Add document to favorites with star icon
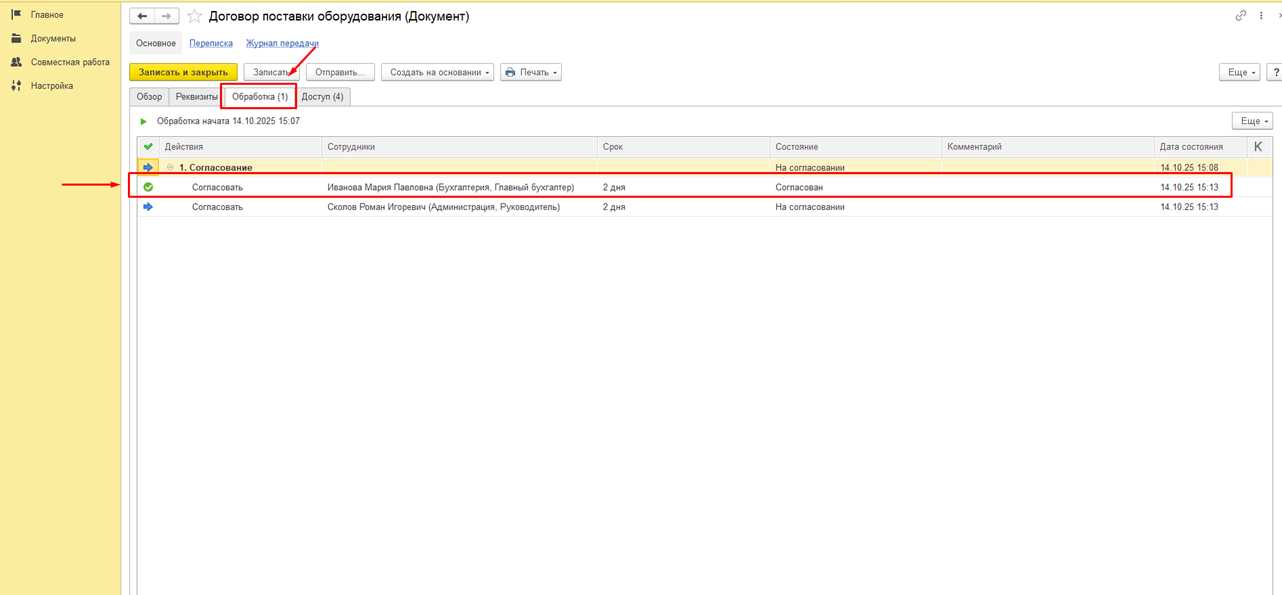 194,16
